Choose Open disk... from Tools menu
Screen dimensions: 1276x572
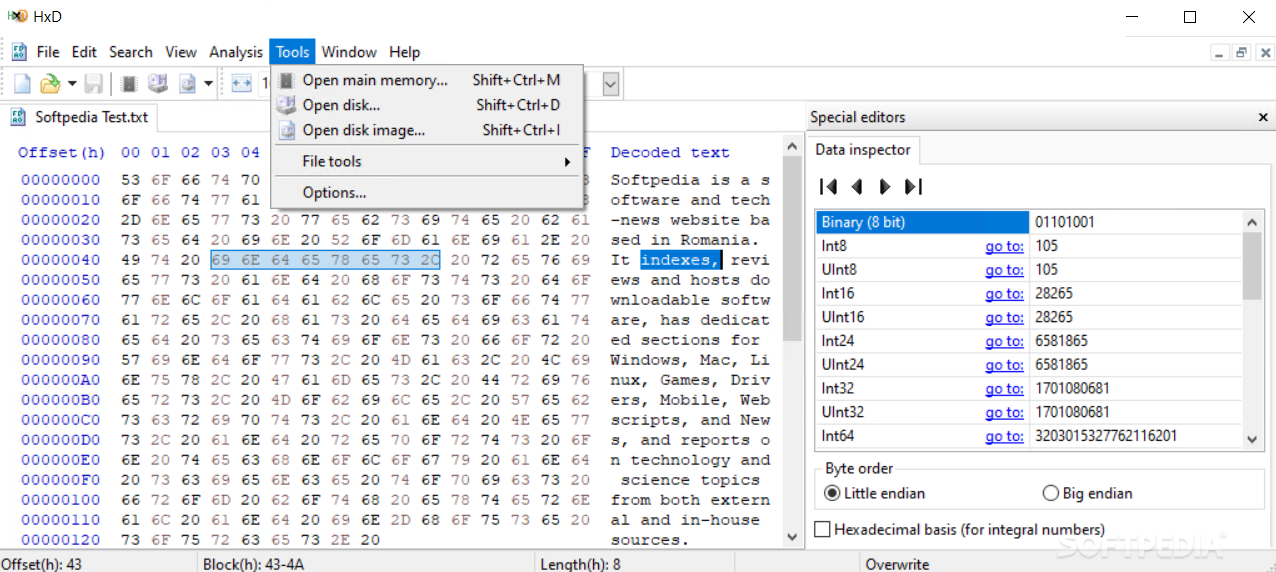click(x=427, y=105)
